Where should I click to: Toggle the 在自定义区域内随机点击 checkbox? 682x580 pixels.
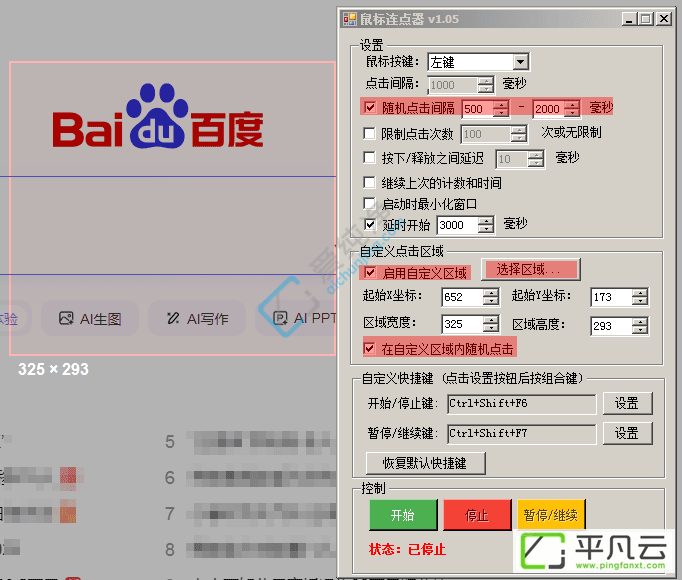point(370,349)
